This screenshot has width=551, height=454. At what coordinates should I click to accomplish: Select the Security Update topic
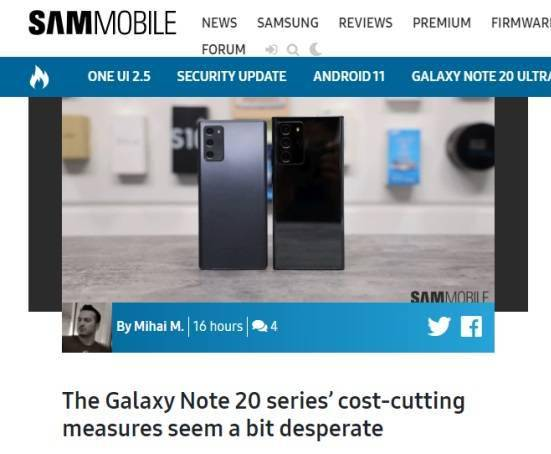tap(232, 76)
